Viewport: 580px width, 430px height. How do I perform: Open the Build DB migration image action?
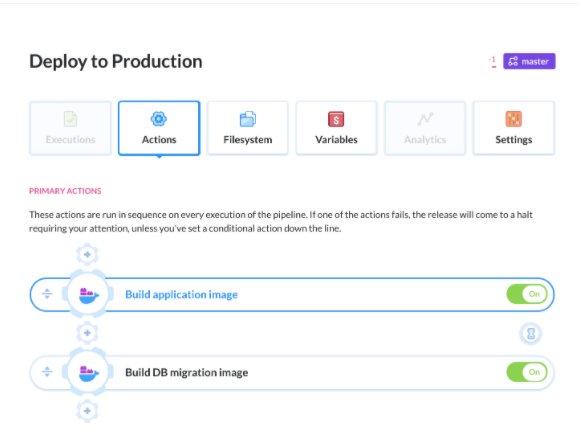[186, 372]
